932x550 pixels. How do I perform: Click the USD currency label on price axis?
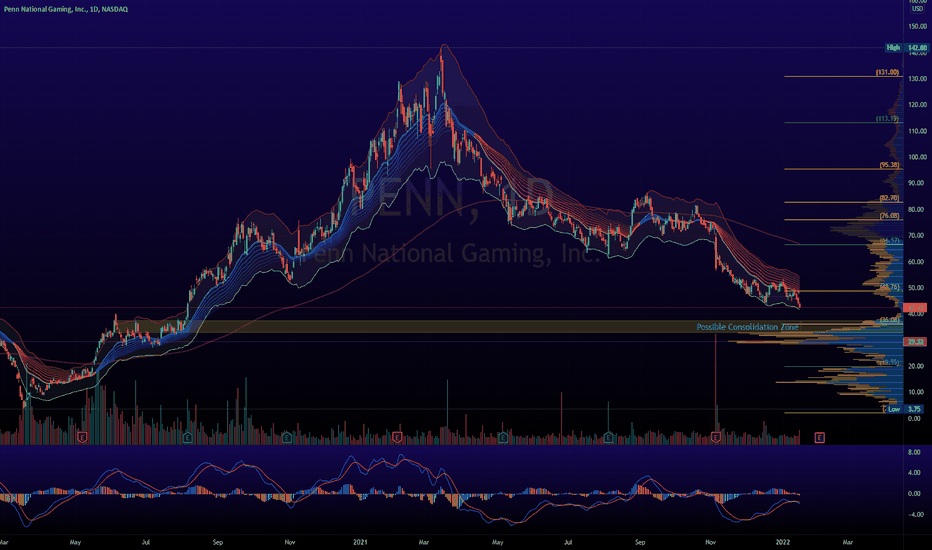917,9
